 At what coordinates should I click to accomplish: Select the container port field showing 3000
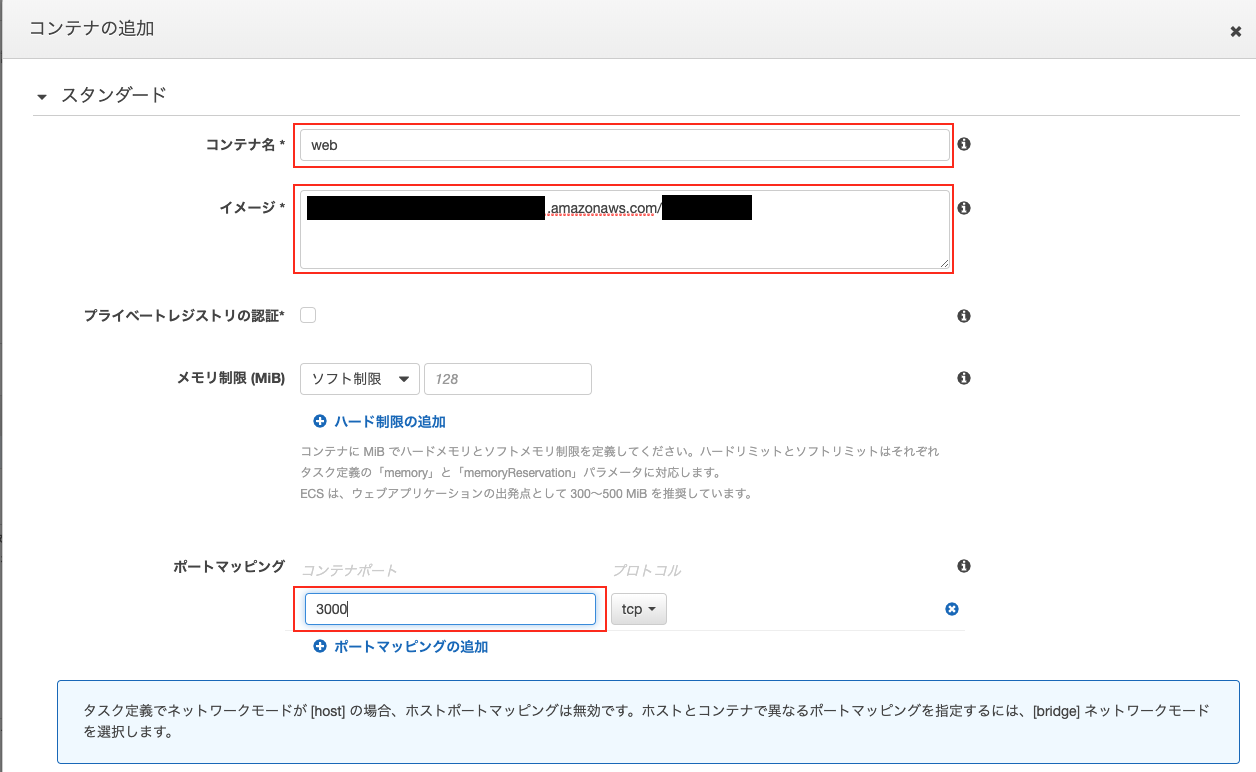point(450,608)
